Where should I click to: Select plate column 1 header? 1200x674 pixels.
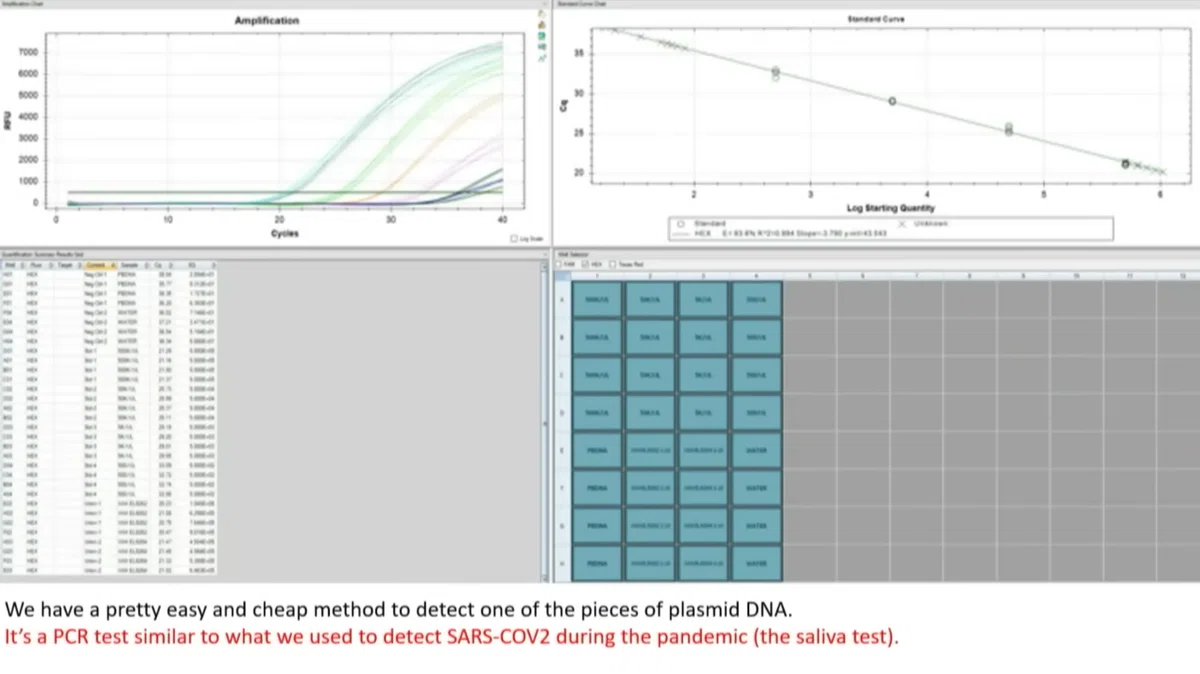click(x=597, y=276)
